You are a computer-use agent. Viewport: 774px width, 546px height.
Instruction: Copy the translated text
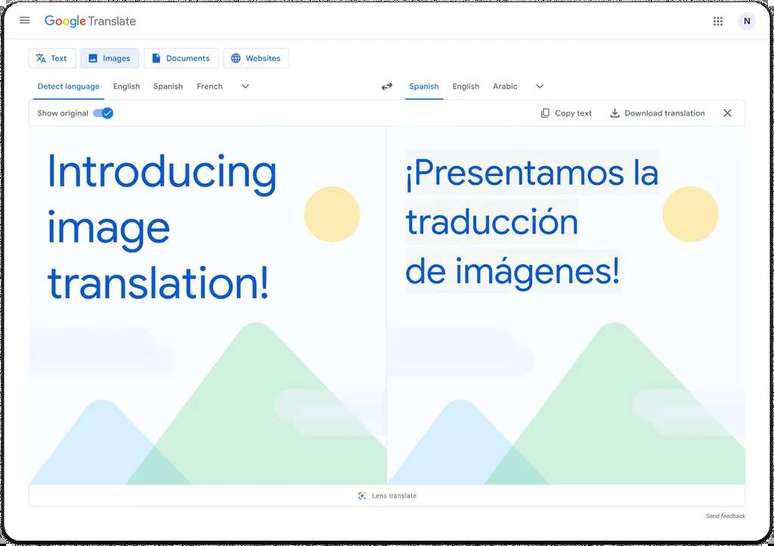point(566,113)
